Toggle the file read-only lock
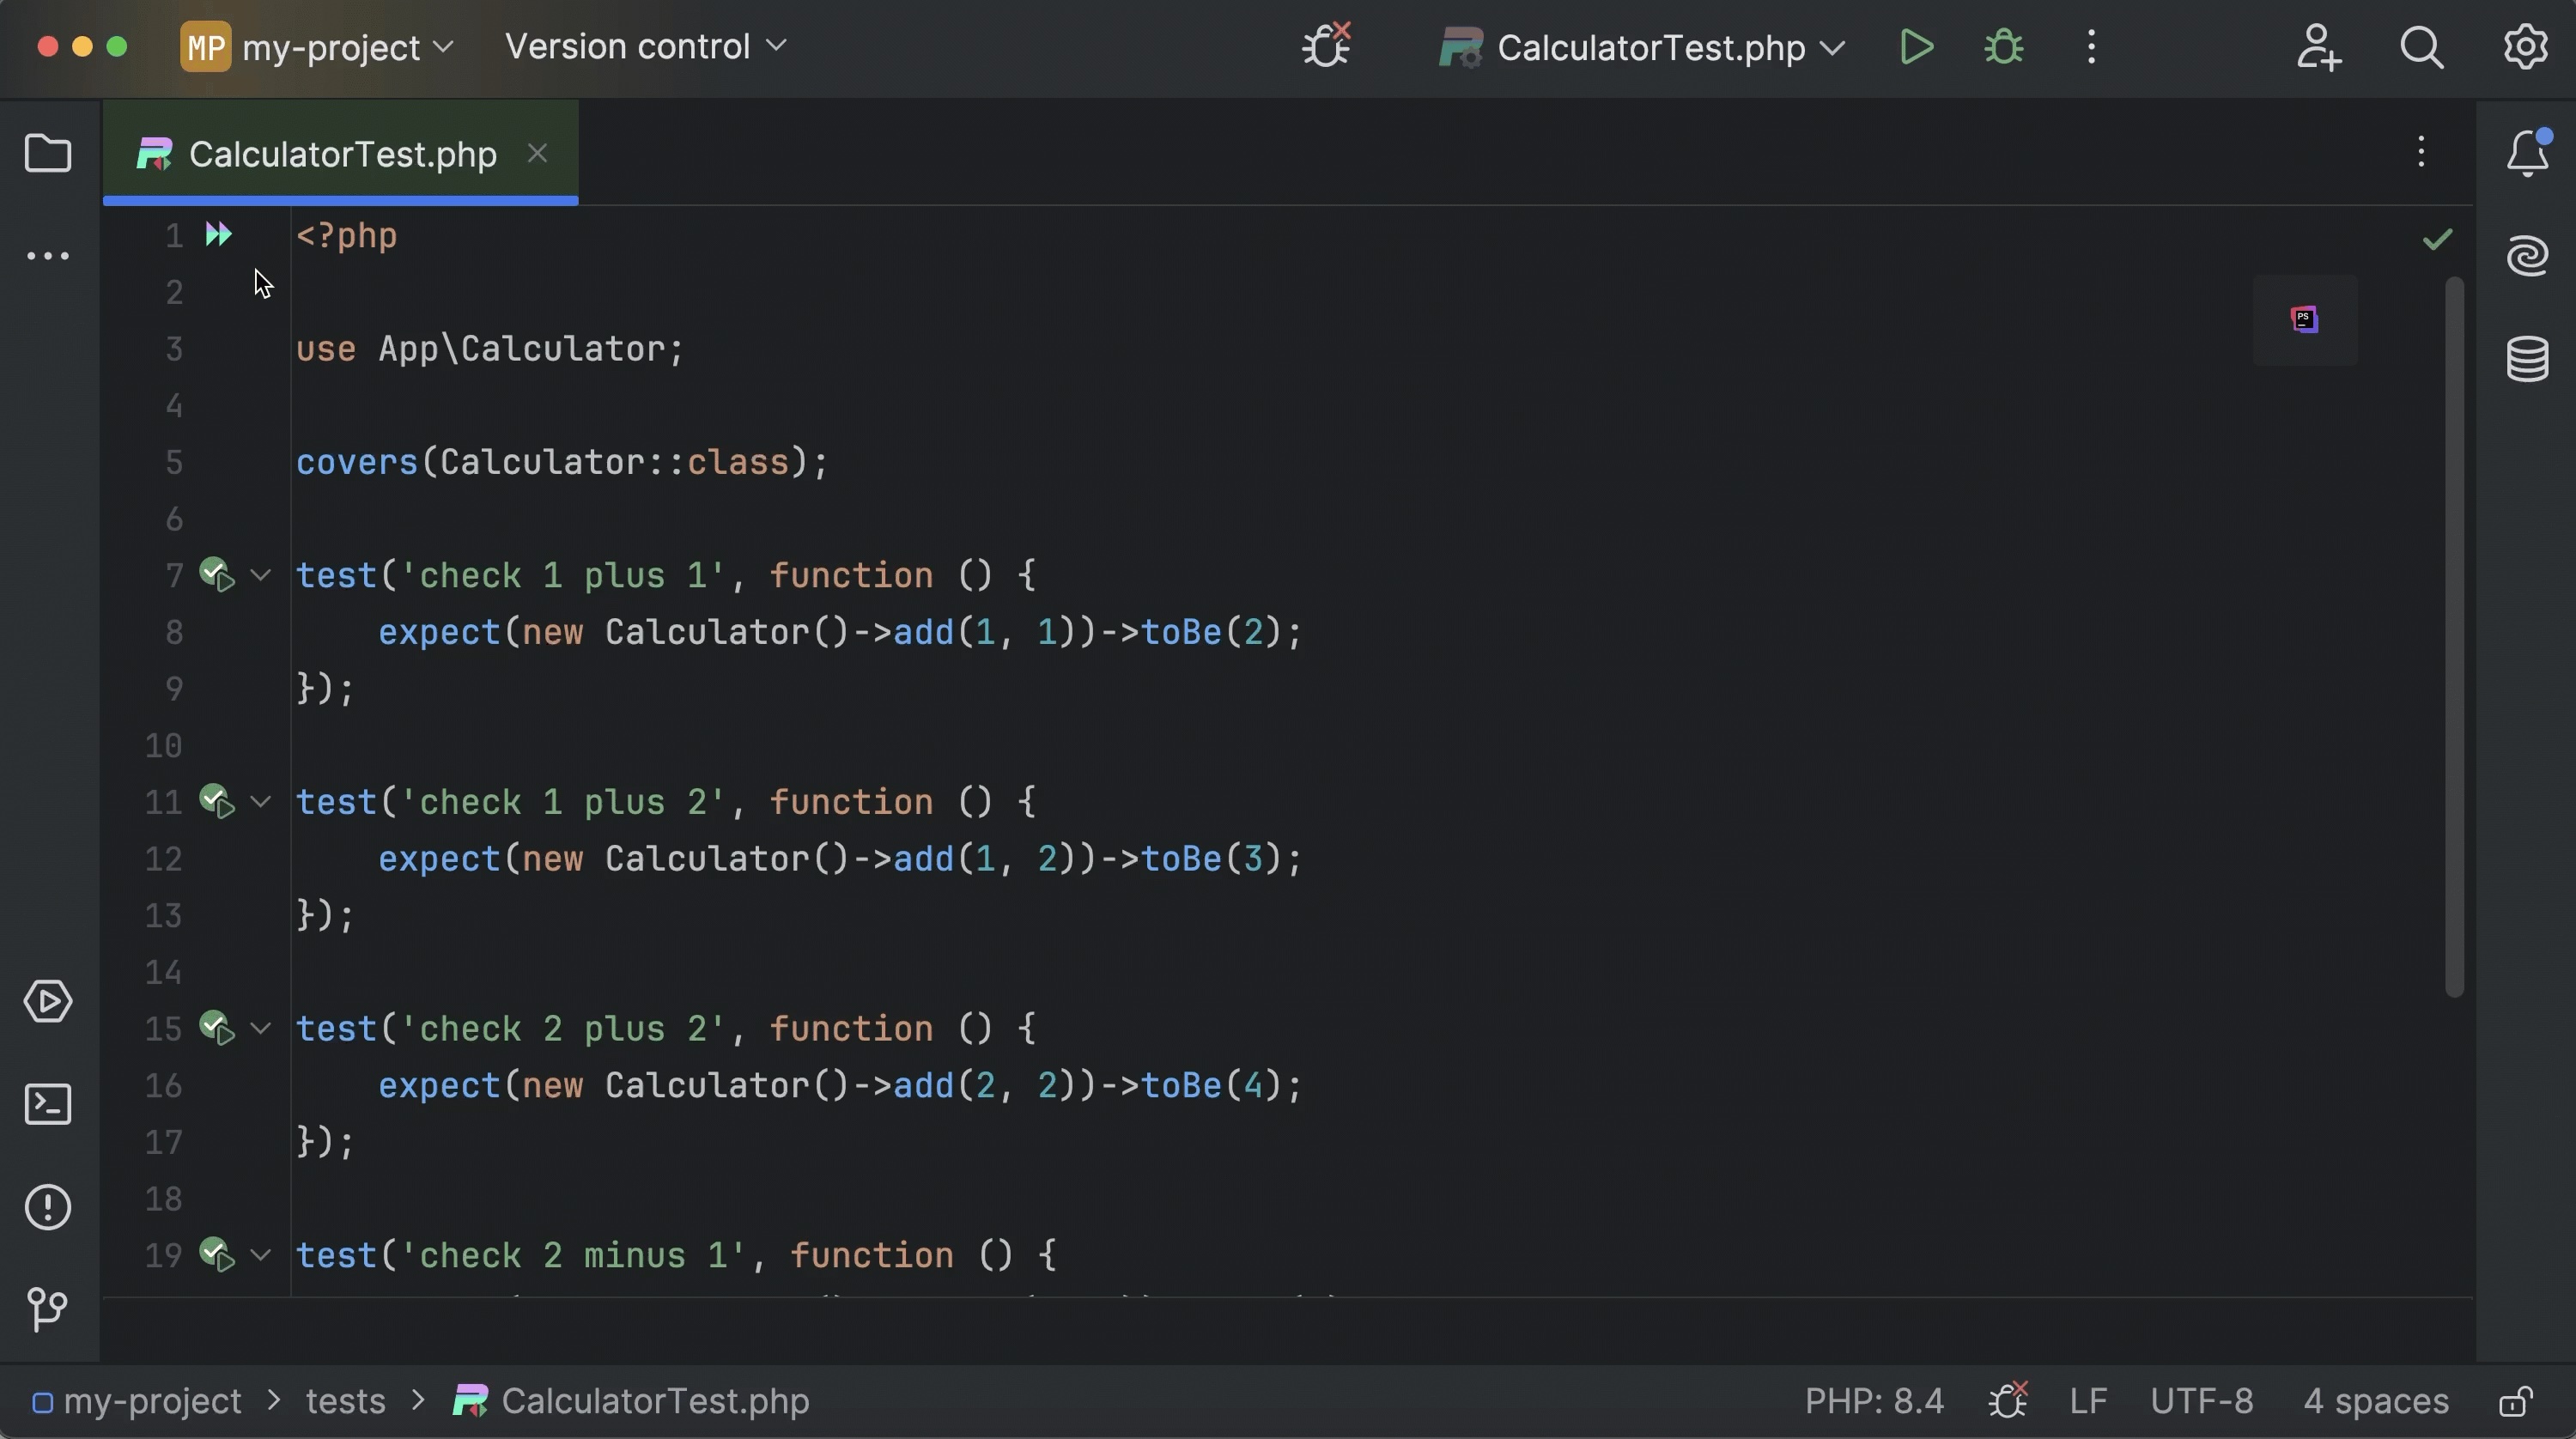 (x=2518, y=1401)
